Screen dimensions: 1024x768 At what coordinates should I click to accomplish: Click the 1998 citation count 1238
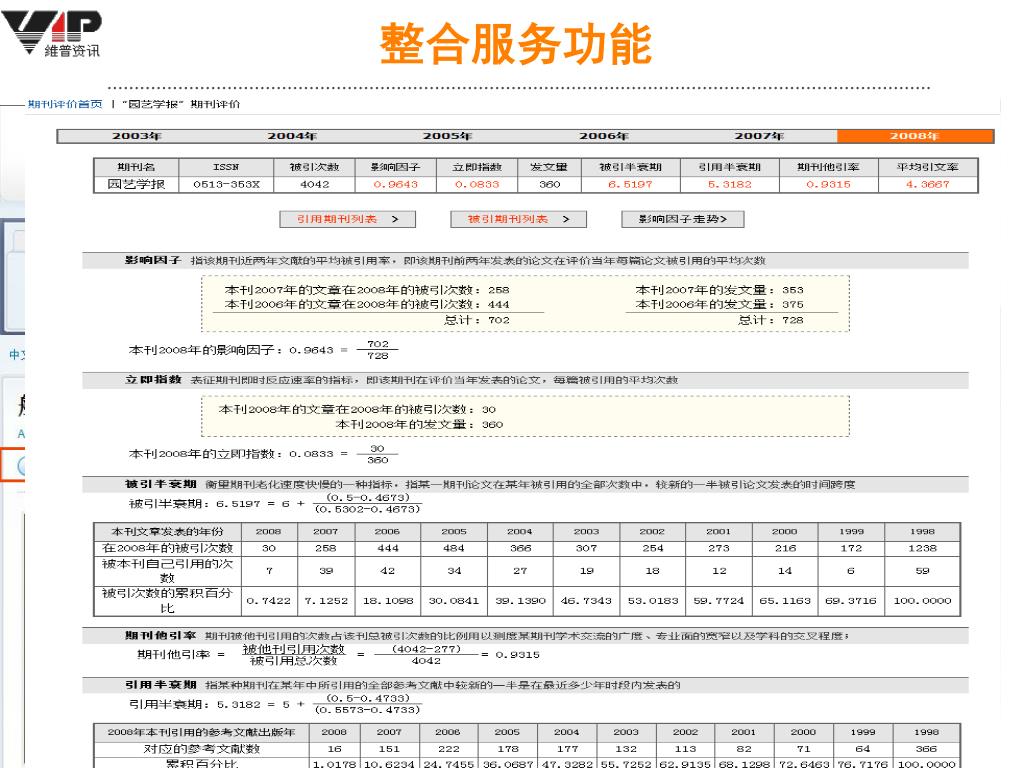click(x=922, y=548)
